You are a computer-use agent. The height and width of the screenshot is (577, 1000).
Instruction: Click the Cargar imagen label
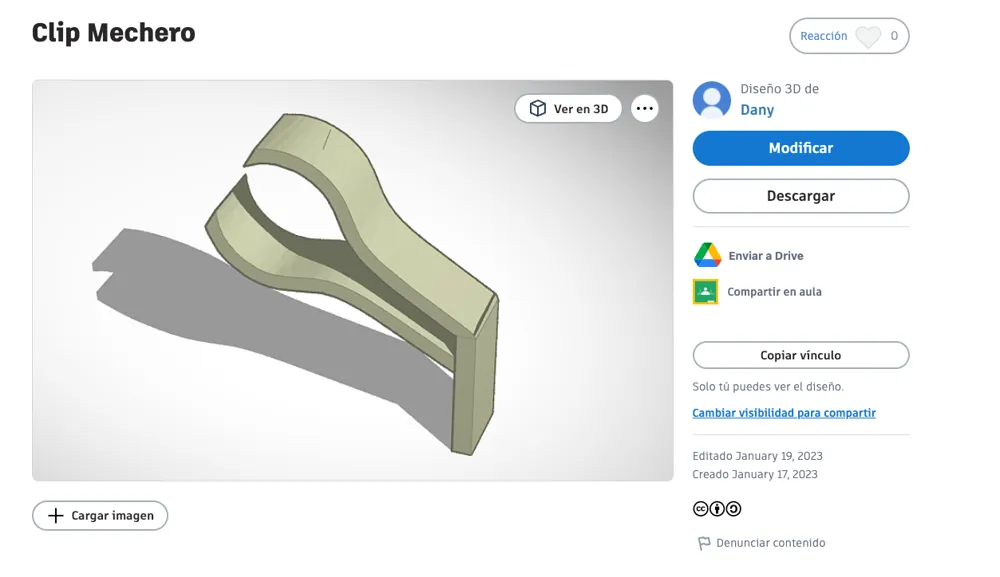click(112, 515)
